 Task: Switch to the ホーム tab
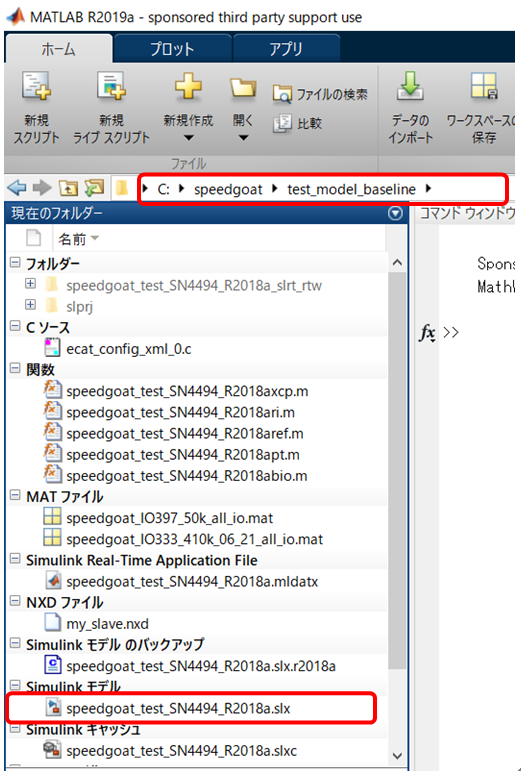coord(58,49)
